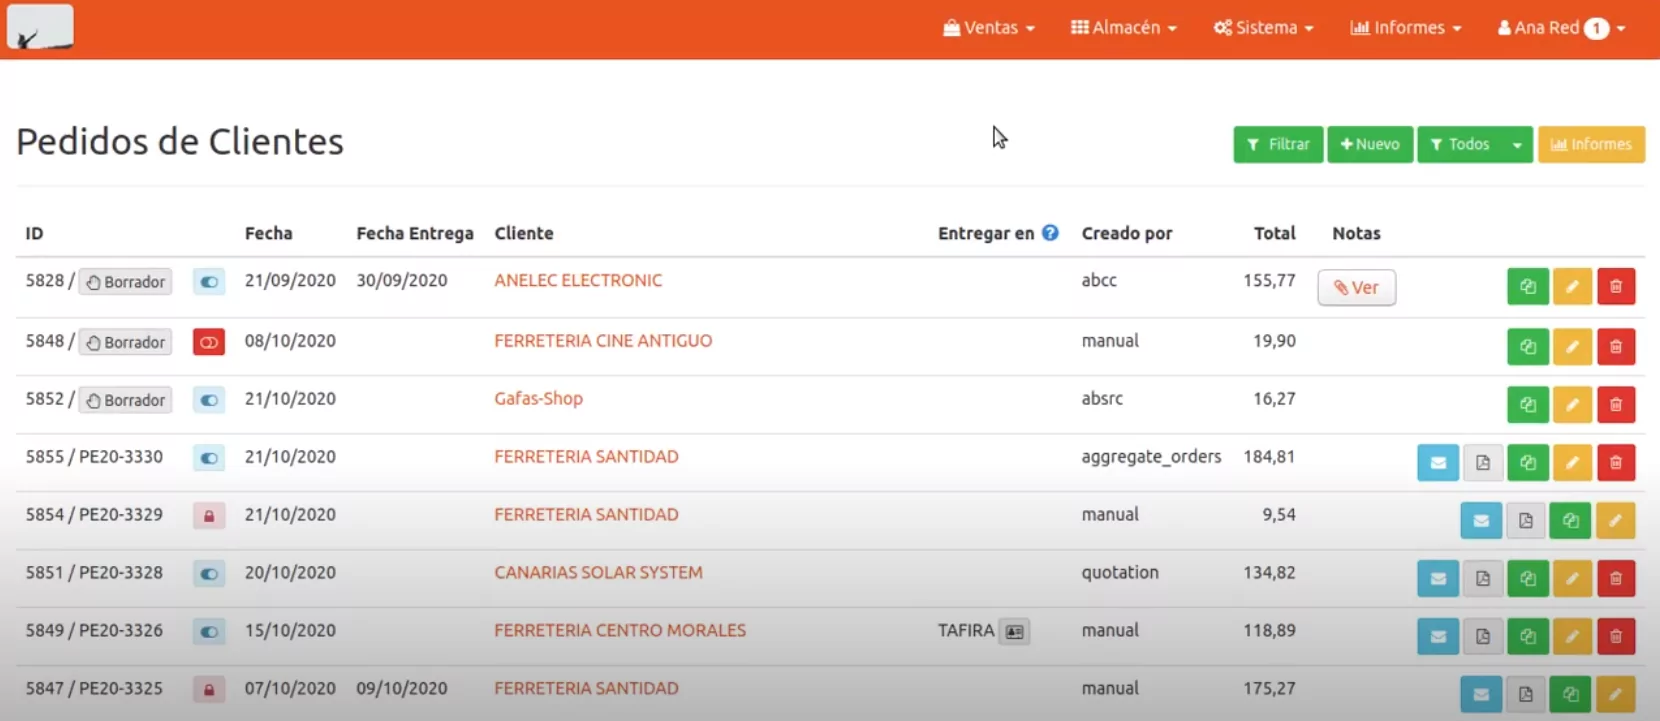Open the Ana Red user dropdown
The height and width of the screenshot is (721, 1660).
pos(1560,28)
